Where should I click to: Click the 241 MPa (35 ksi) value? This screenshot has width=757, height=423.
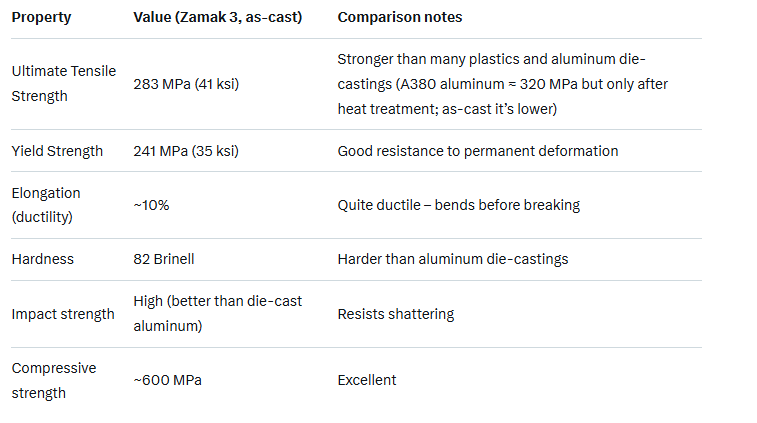point(186,151)
